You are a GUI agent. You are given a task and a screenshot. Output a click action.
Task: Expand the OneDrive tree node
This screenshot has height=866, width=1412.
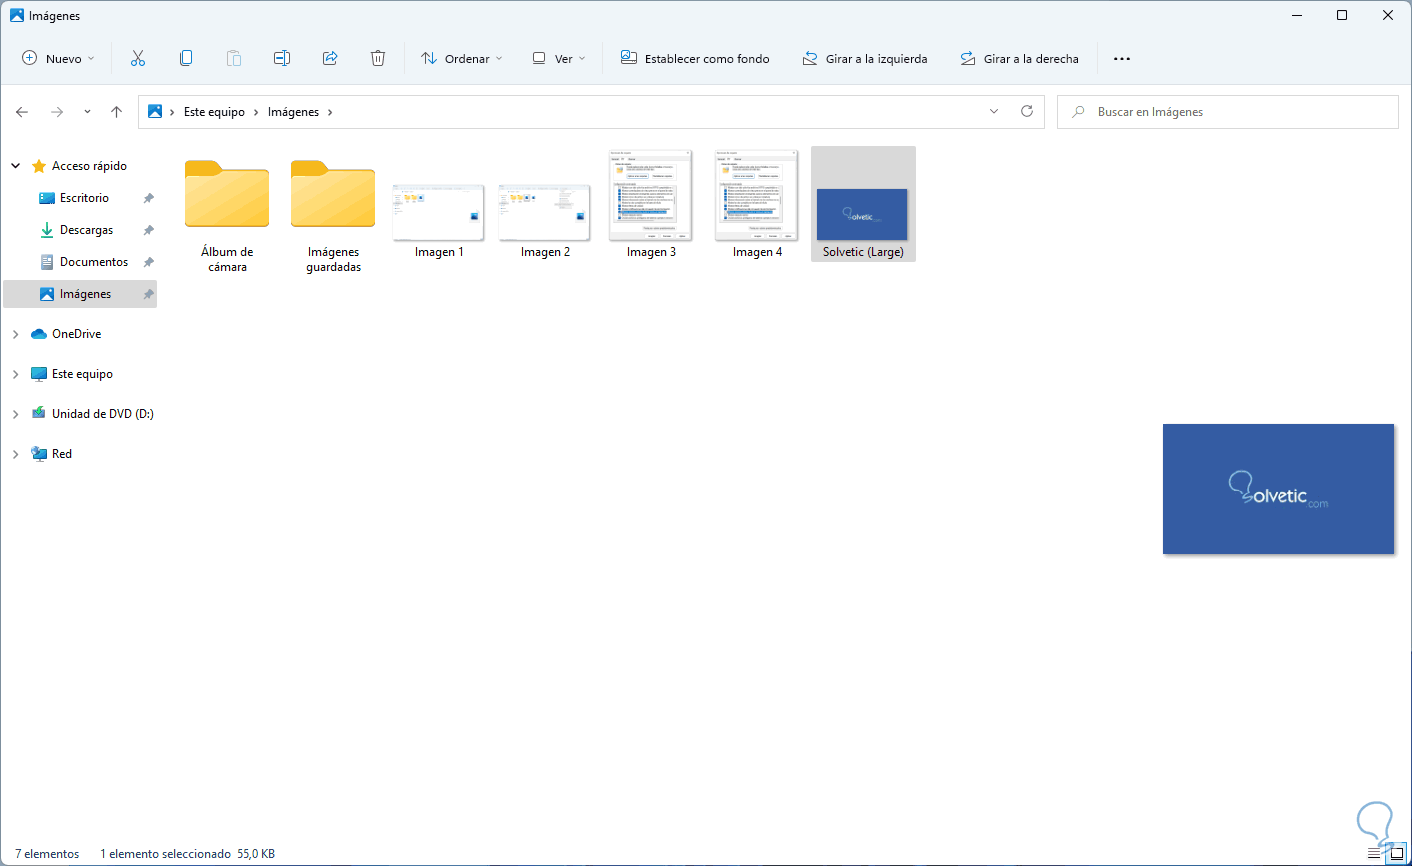pyautogui.click(x=16, y=334)
